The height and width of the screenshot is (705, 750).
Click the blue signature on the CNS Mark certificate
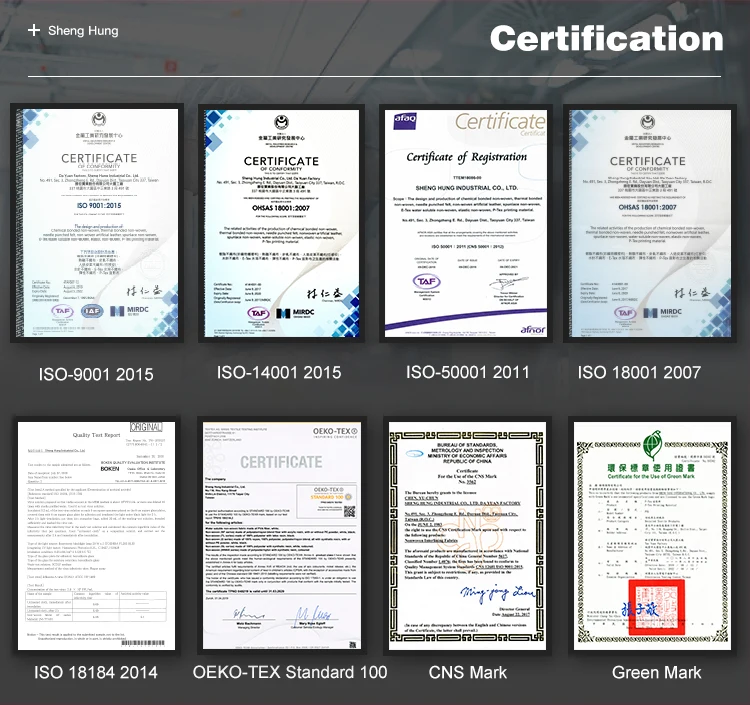497,593
